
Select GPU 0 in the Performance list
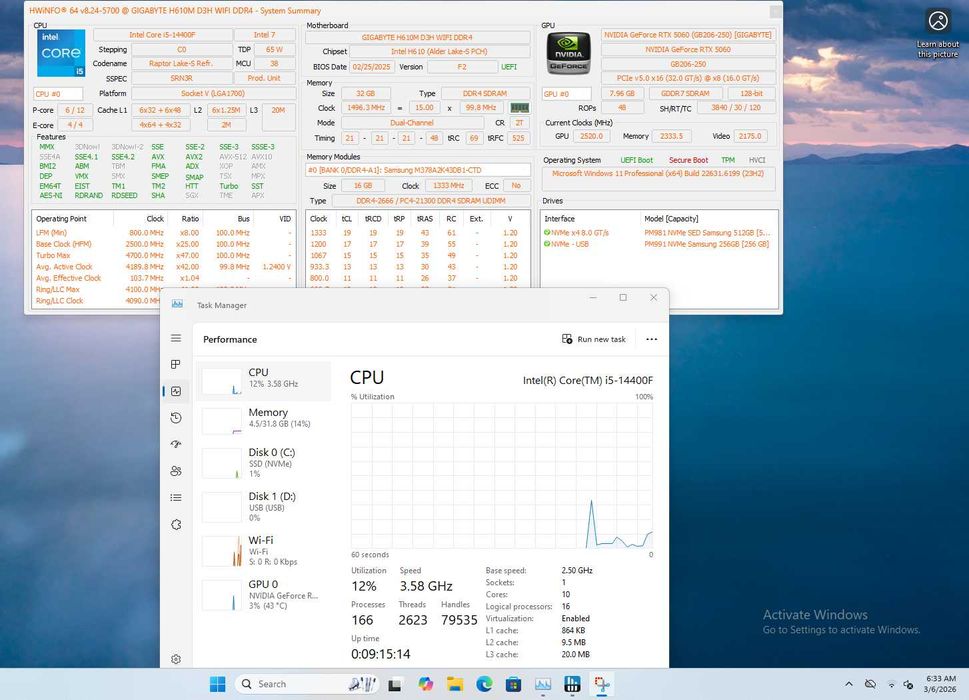[264, 594]
